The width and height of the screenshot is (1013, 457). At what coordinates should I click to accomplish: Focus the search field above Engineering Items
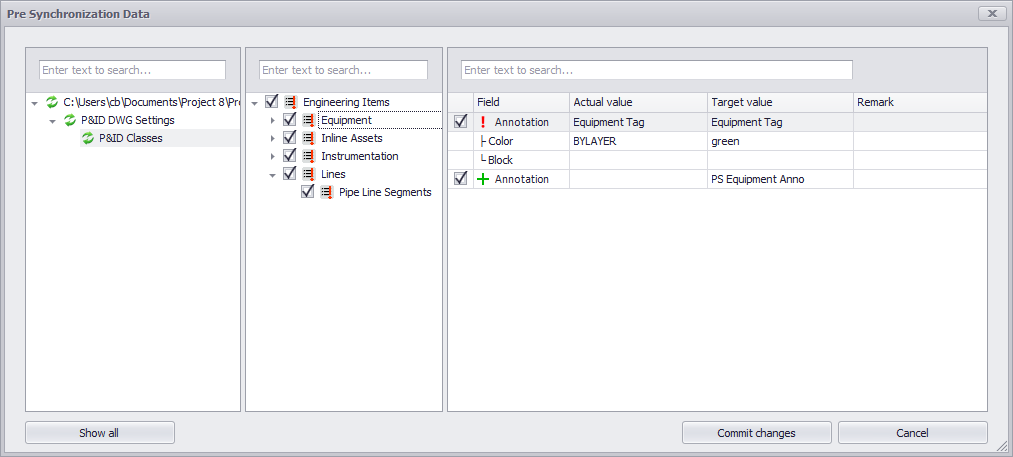[x=343, y=70]
